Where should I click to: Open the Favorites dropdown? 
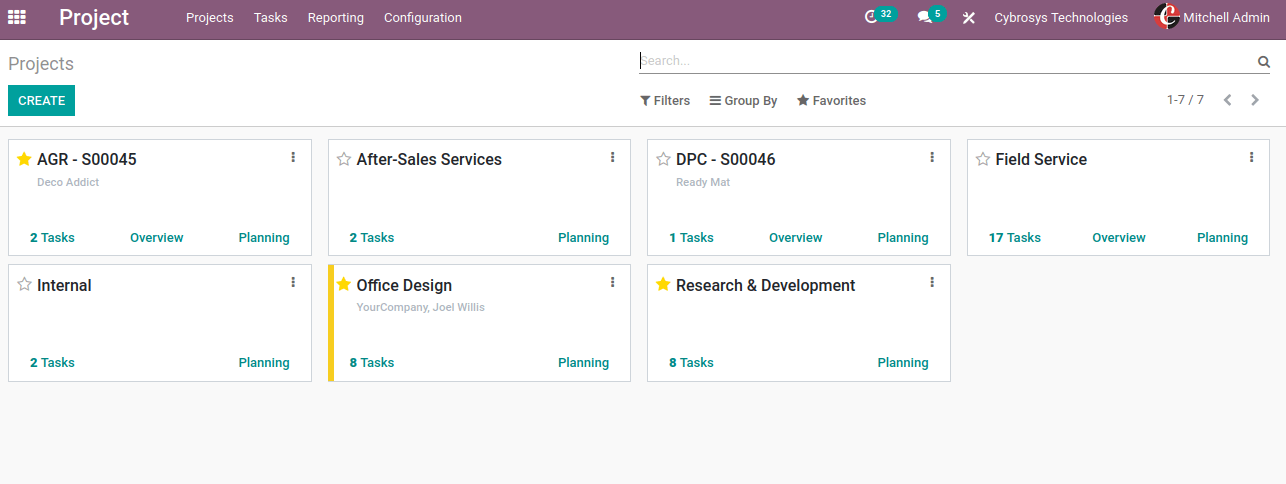click(x=831, y=101)
